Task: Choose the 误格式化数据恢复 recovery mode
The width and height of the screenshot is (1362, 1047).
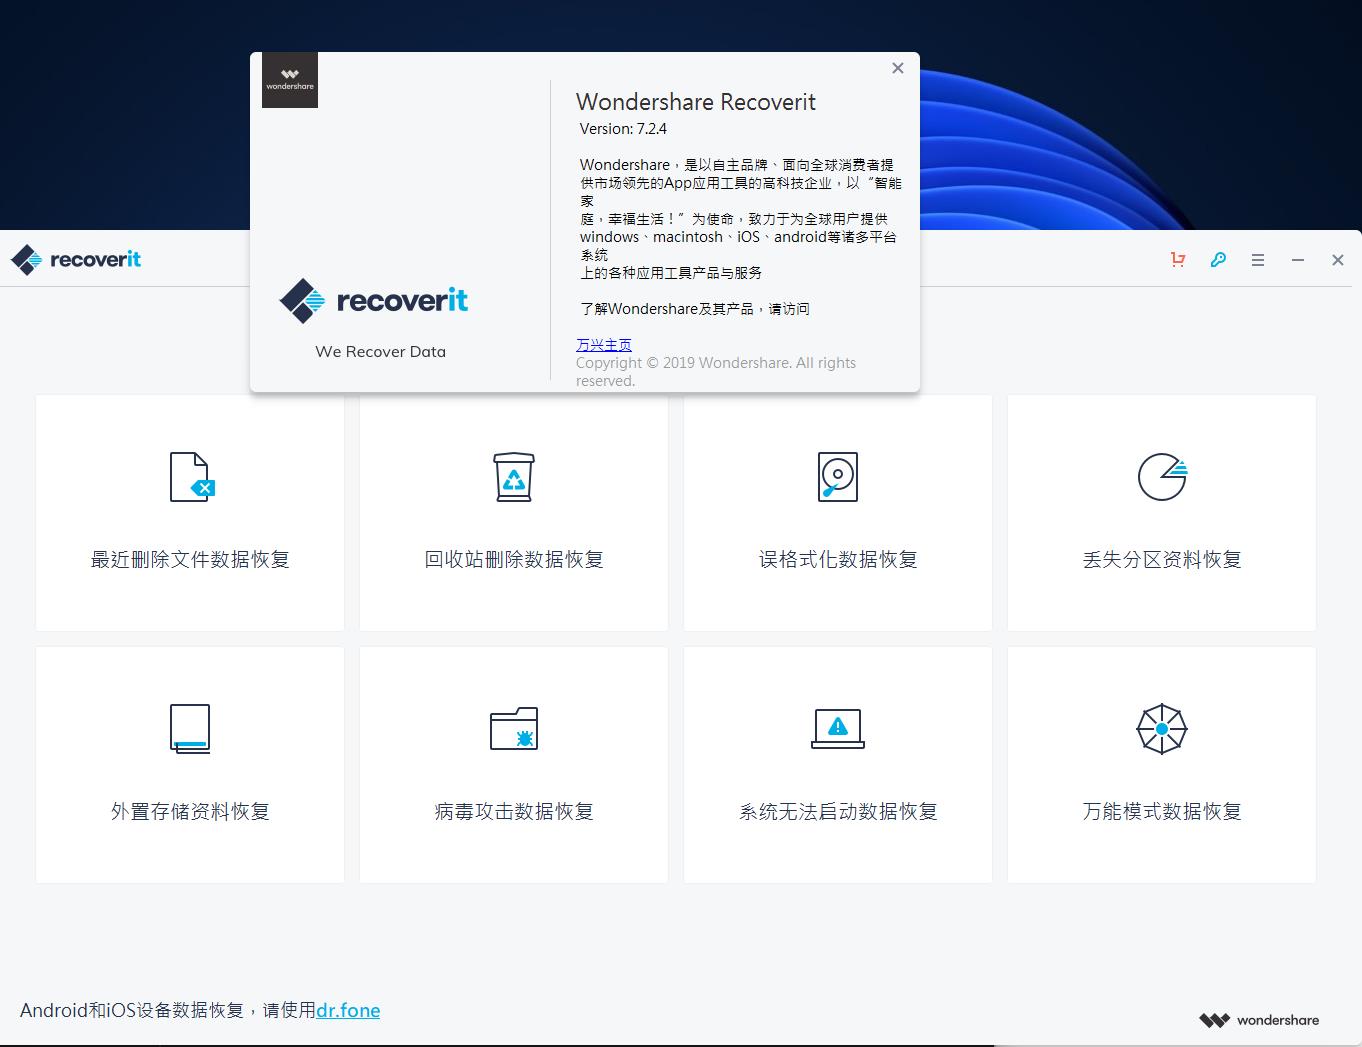Action: [x=837, y=512]
